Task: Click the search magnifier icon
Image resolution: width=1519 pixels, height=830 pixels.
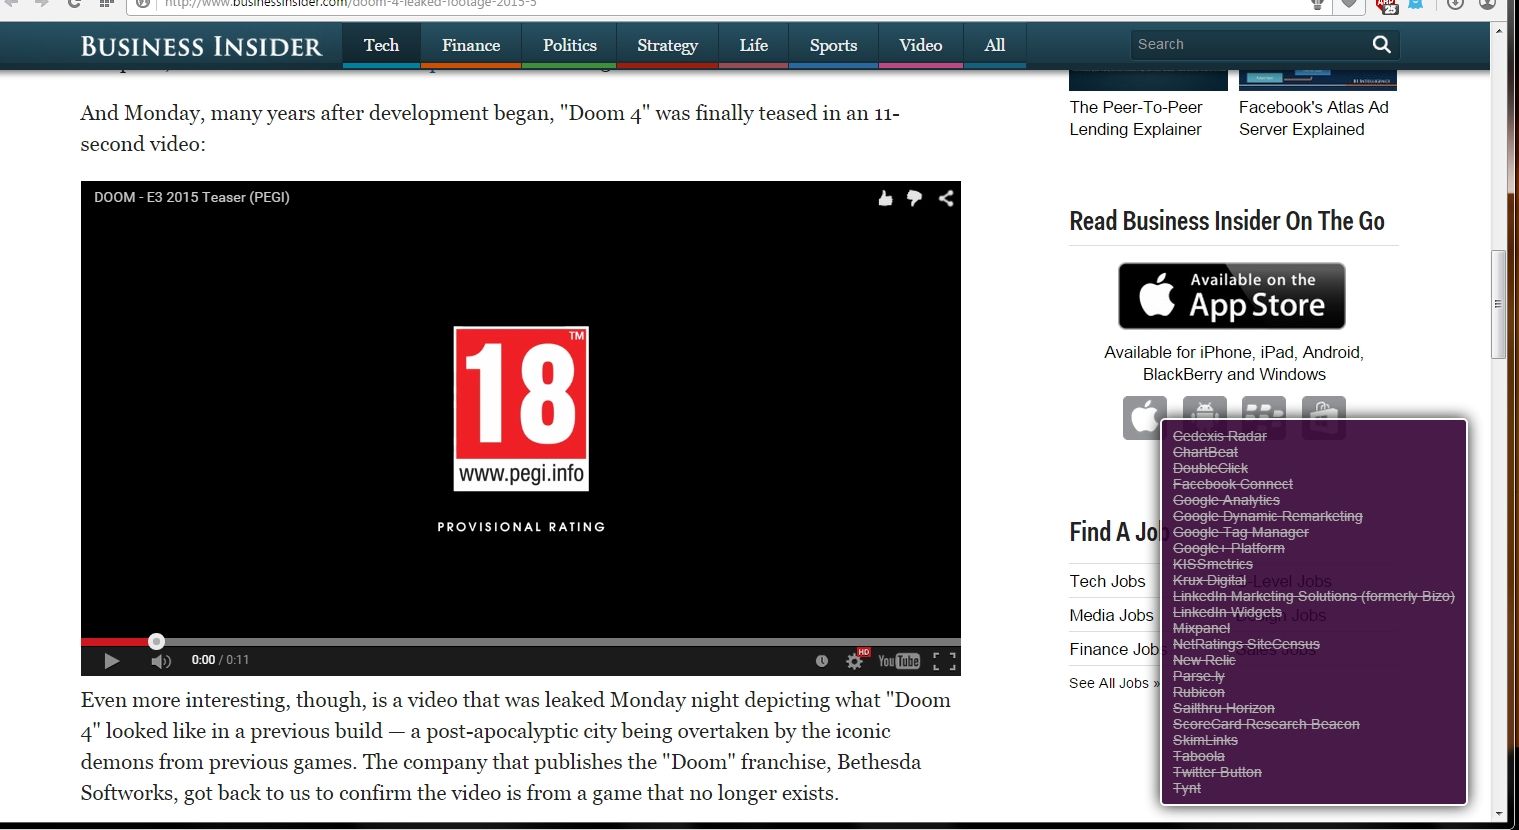Action: (1382, 44)
